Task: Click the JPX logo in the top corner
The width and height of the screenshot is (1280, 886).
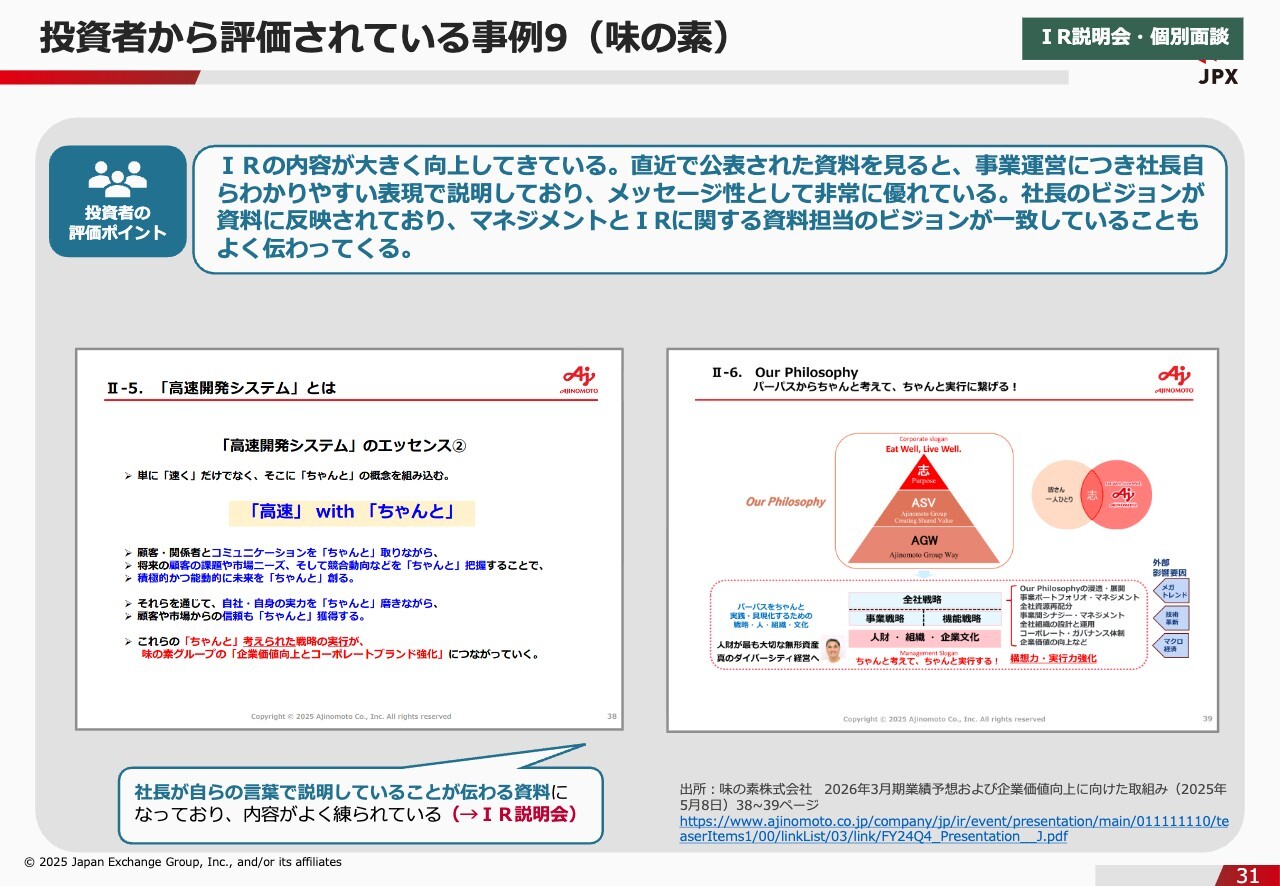Action: [1217, 73]
